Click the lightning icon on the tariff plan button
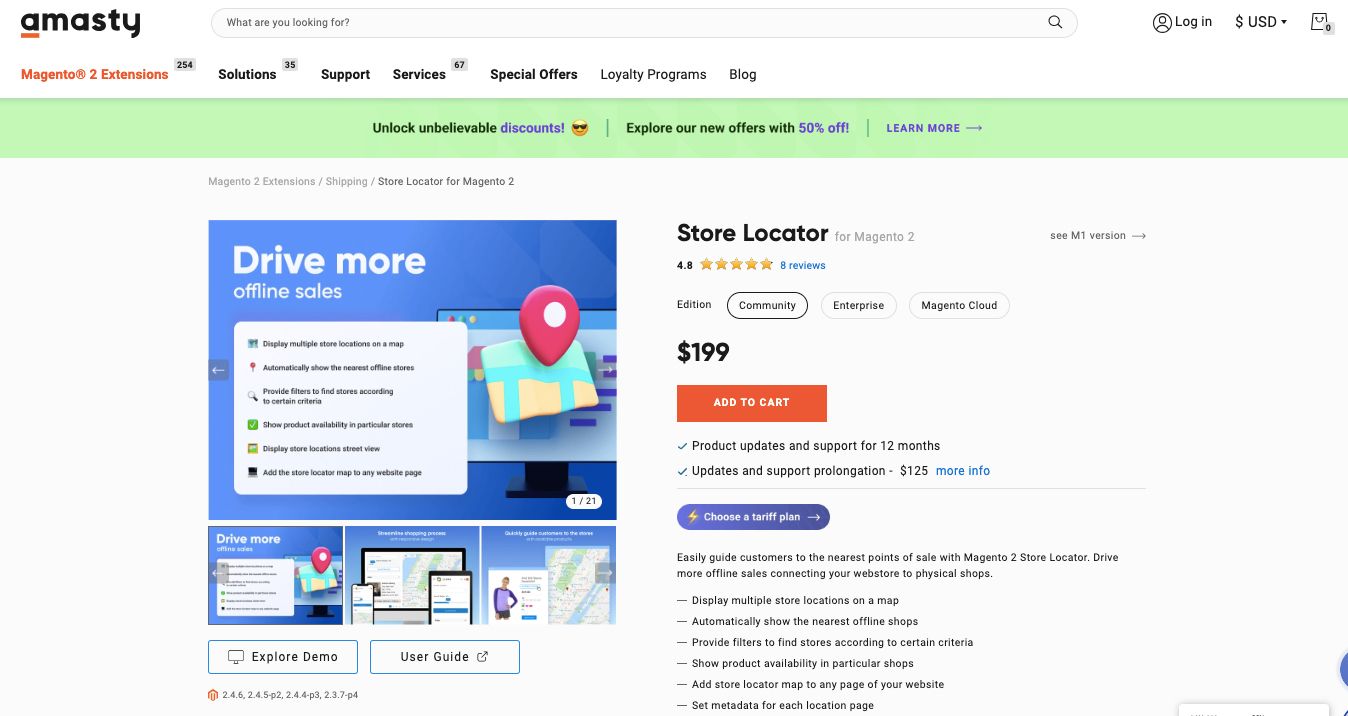Viewport: 1348px width, 716px height. [691, 517]
